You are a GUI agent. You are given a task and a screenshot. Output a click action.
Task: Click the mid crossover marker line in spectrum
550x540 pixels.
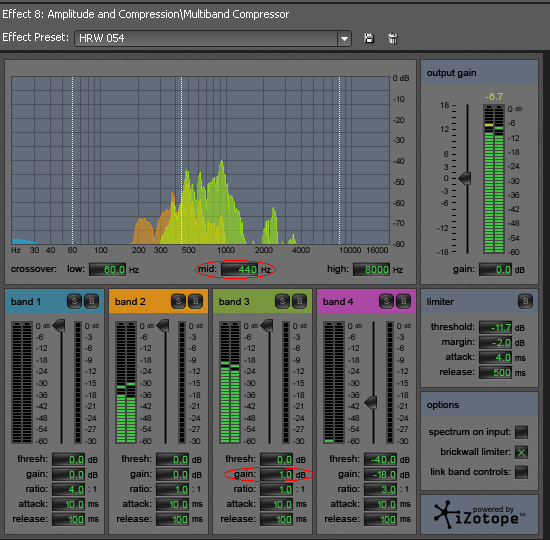coord(181,160)
